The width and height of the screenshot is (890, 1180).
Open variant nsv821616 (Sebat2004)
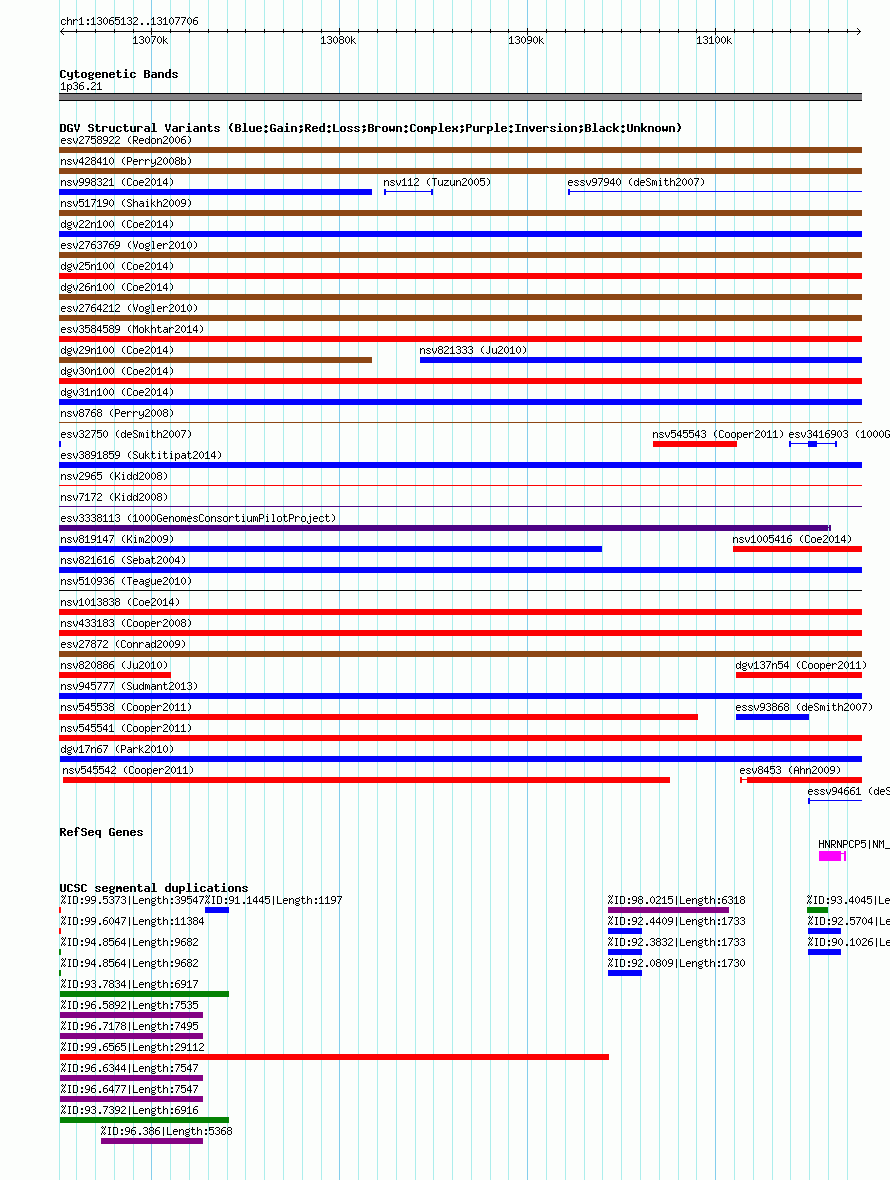(123, 561)
